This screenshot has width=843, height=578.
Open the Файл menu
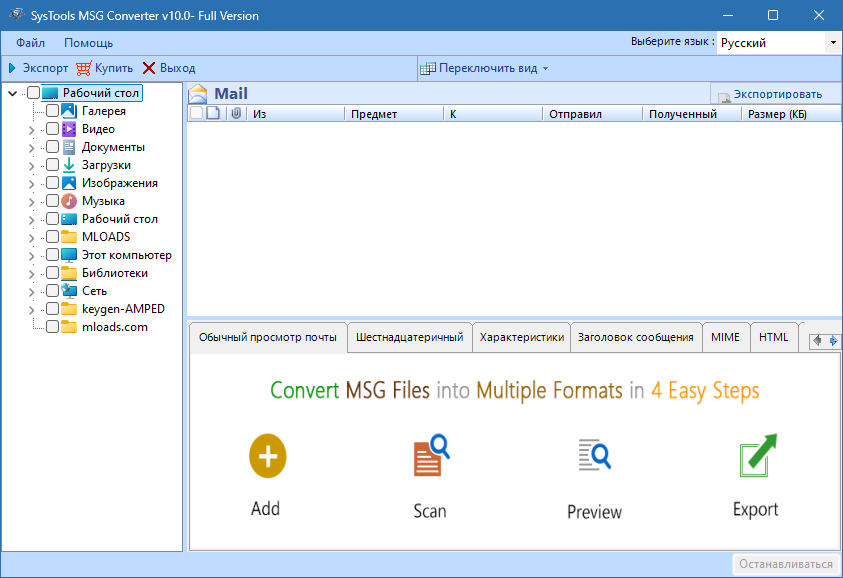click(x=30, y=43)
